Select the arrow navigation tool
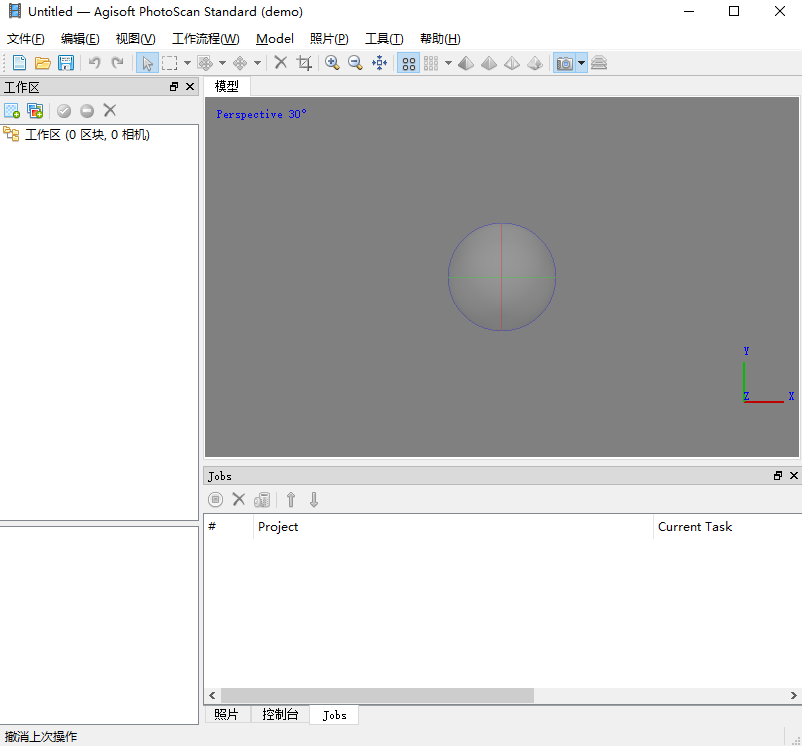Viewport: 802px width, 746px height. pos(147,63)
